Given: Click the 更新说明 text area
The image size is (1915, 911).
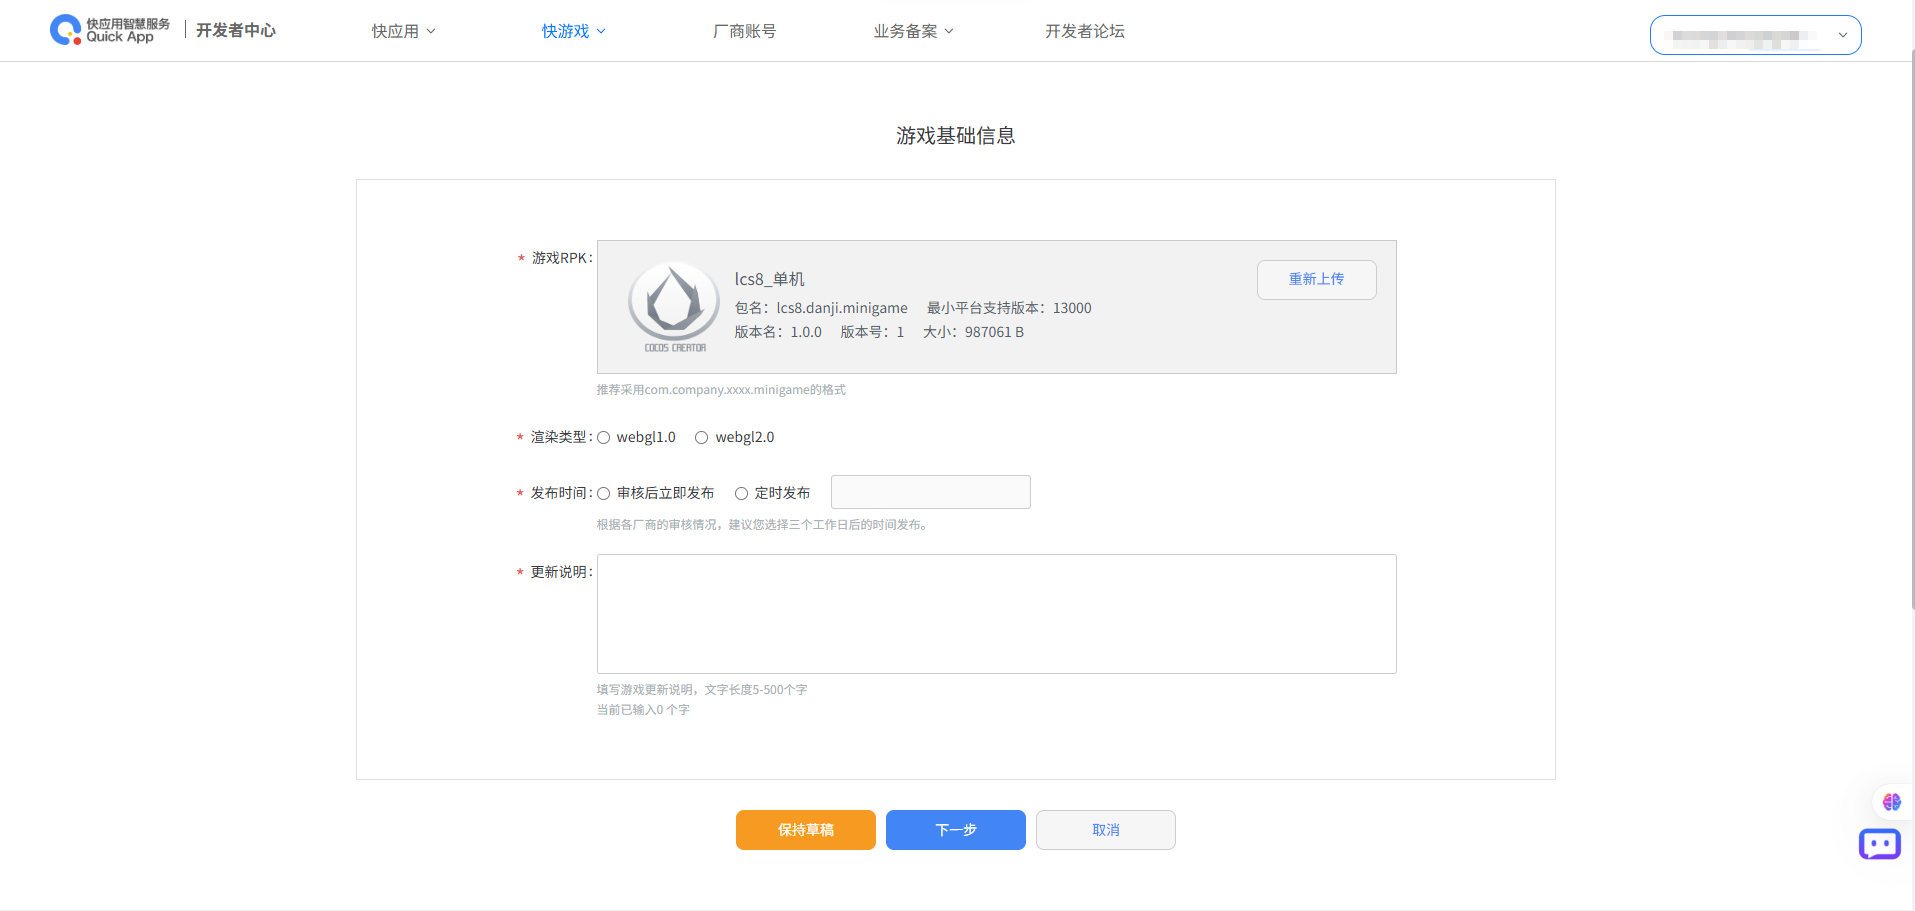Looking at the screenshot, I should pos(996,614).
